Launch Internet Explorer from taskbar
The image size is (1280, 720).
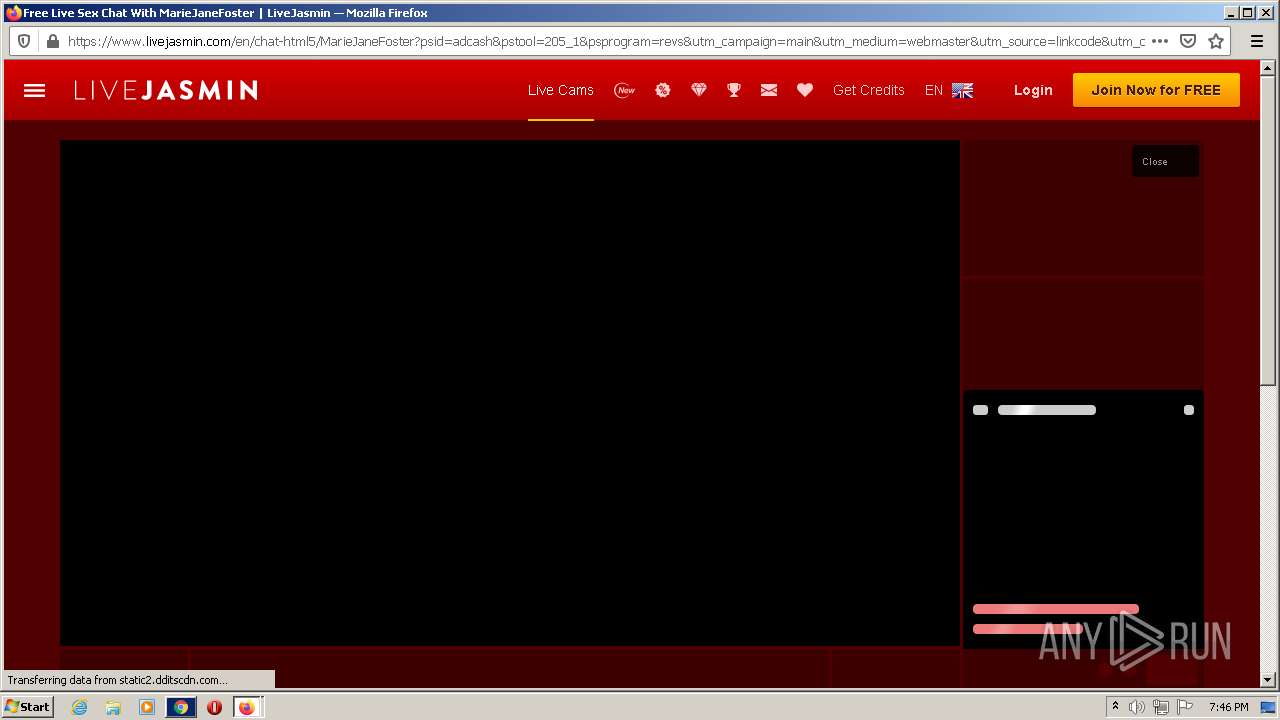(80, 707)
